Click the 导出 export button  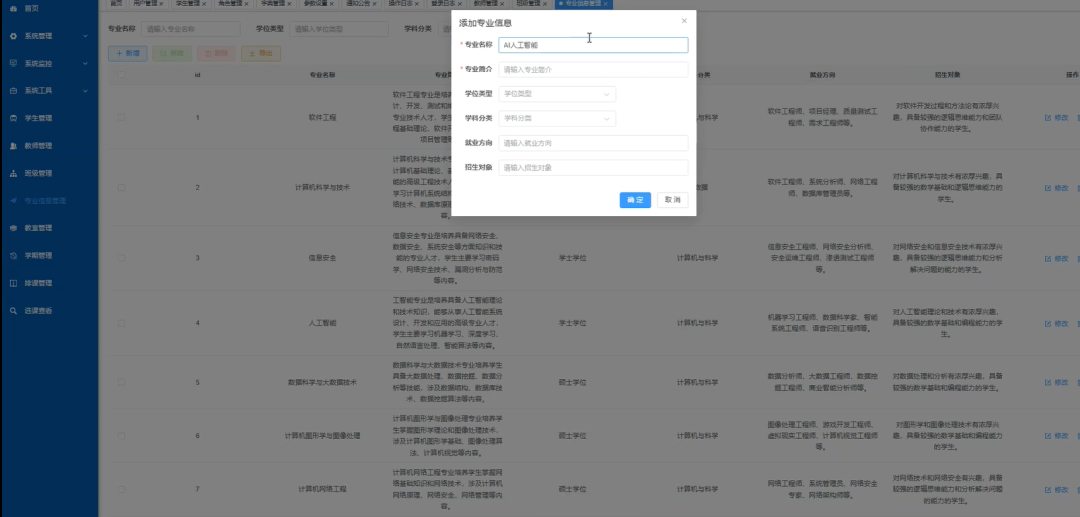pyautogui.click(x=260, y=53)
